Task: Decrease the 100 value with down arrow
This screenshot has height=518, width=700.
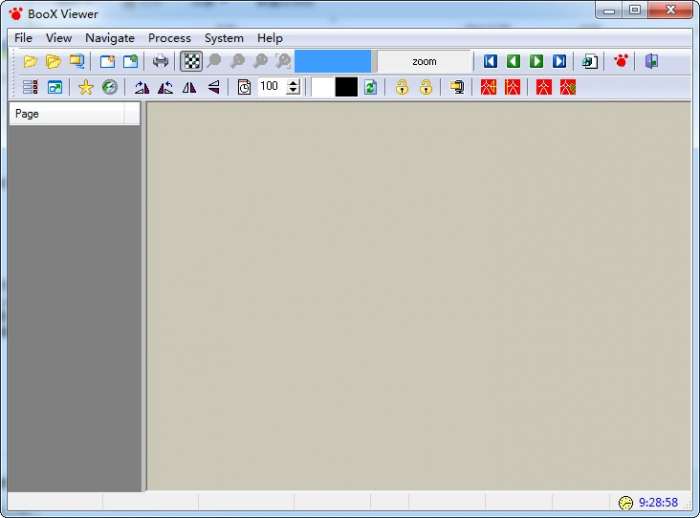Action: [x=293, y=91]
